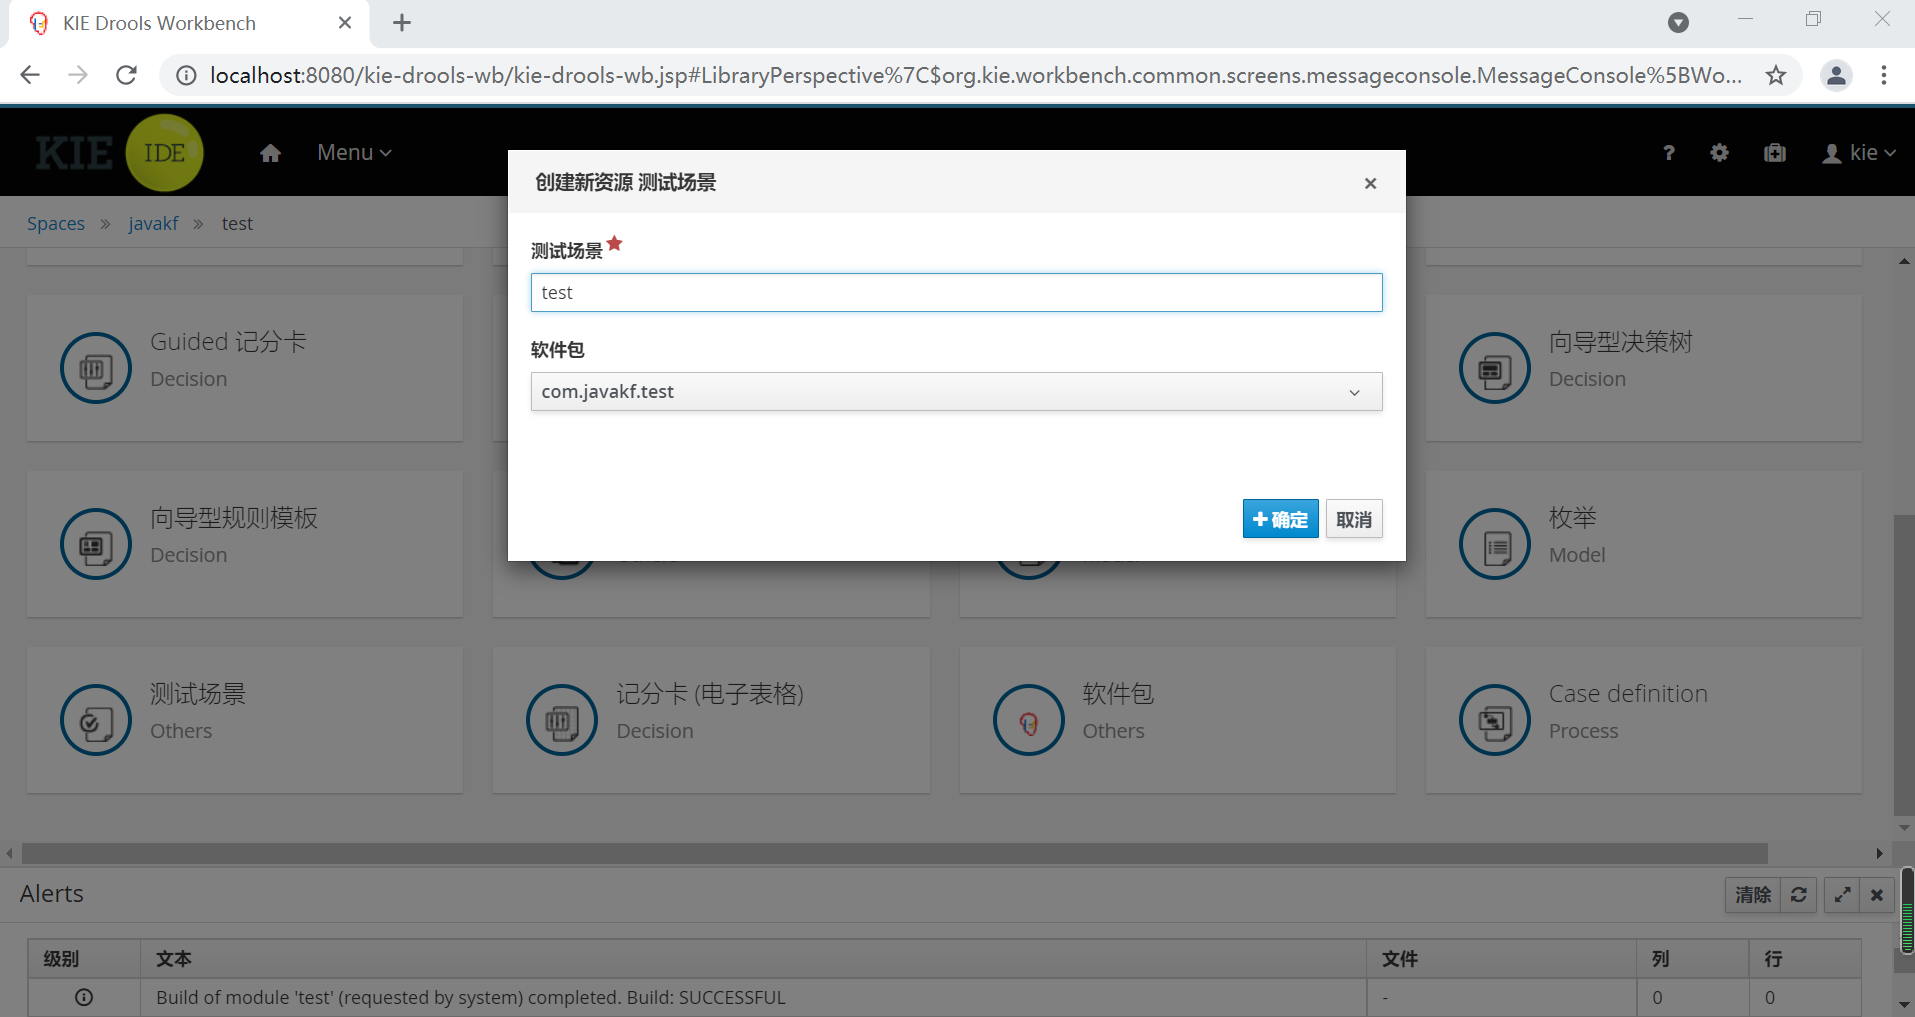Select the 测试场景 Others asset icon

[95, 719]
